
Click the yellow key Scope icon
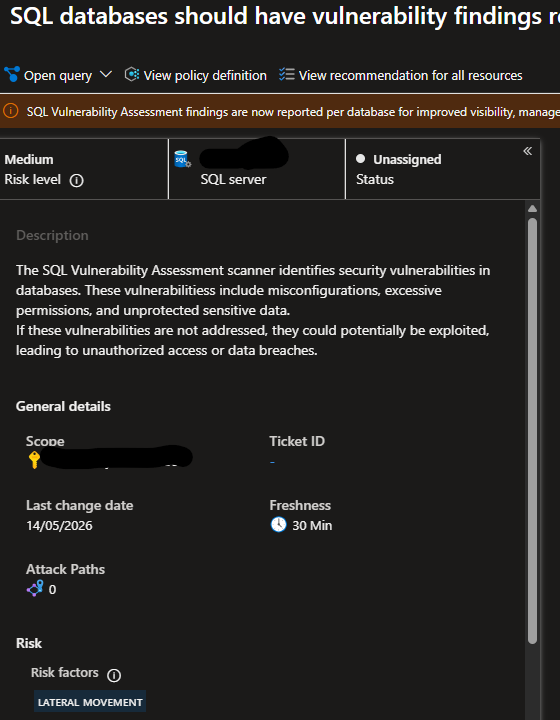[x=34, y=460]
